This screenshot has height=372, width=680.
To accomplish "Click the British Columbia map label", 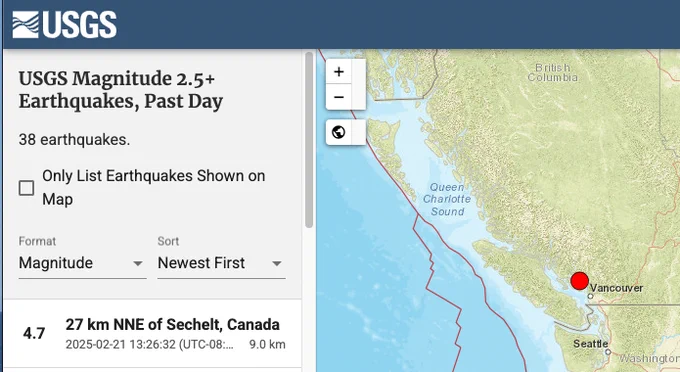I will 552,73.
